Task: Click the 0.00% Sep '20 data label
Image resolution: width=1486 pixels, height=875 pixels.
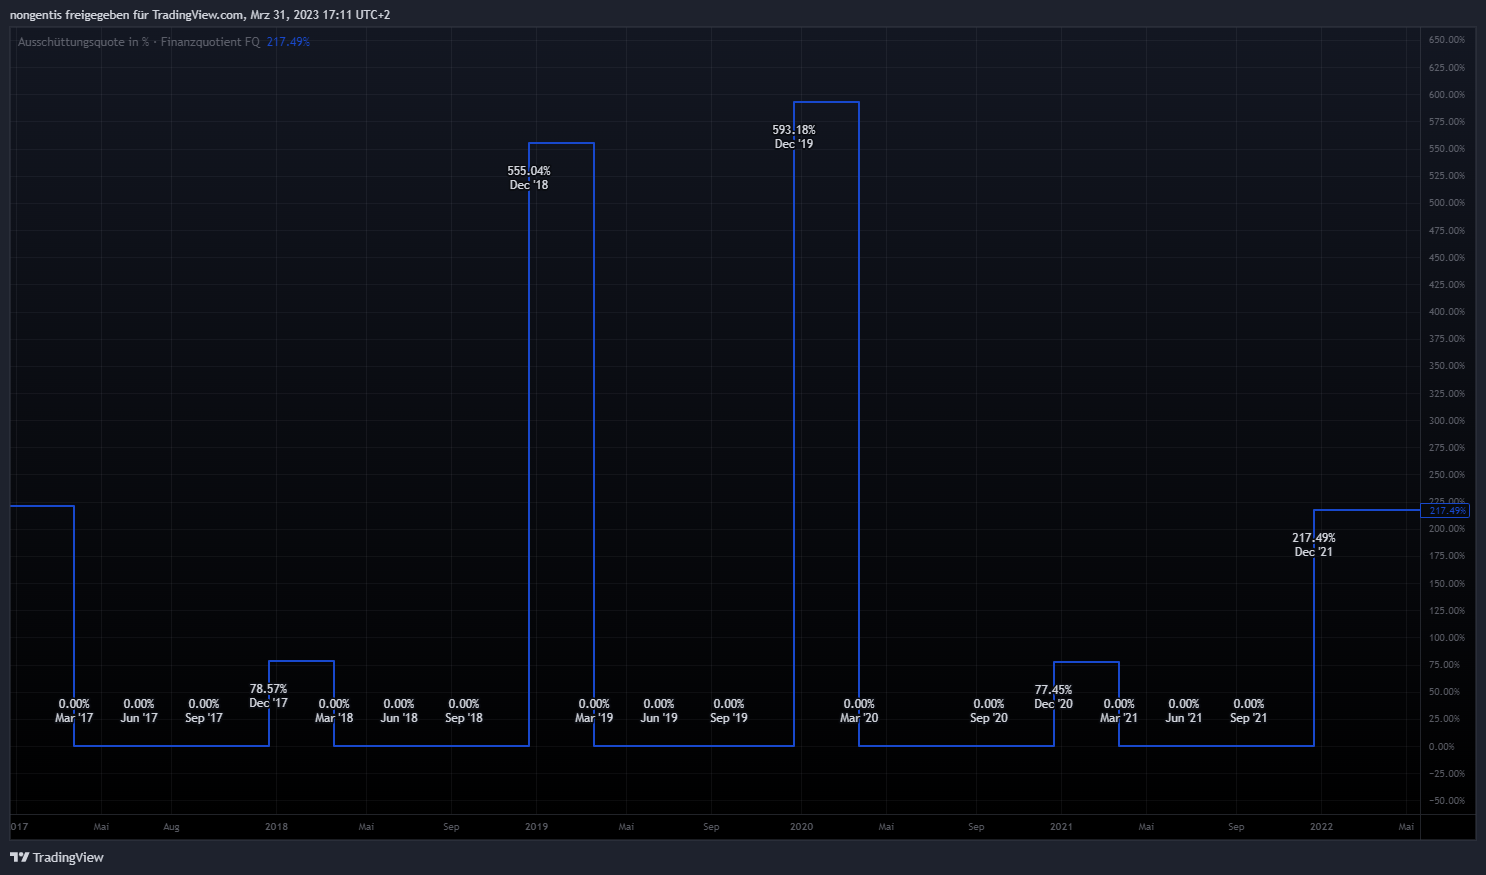Action: pos(988,711)
